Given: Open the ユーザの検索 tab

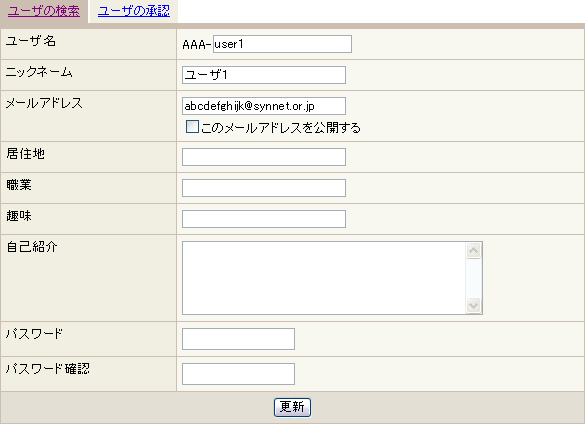Looking at the screenshot, I should pos(44,11).
